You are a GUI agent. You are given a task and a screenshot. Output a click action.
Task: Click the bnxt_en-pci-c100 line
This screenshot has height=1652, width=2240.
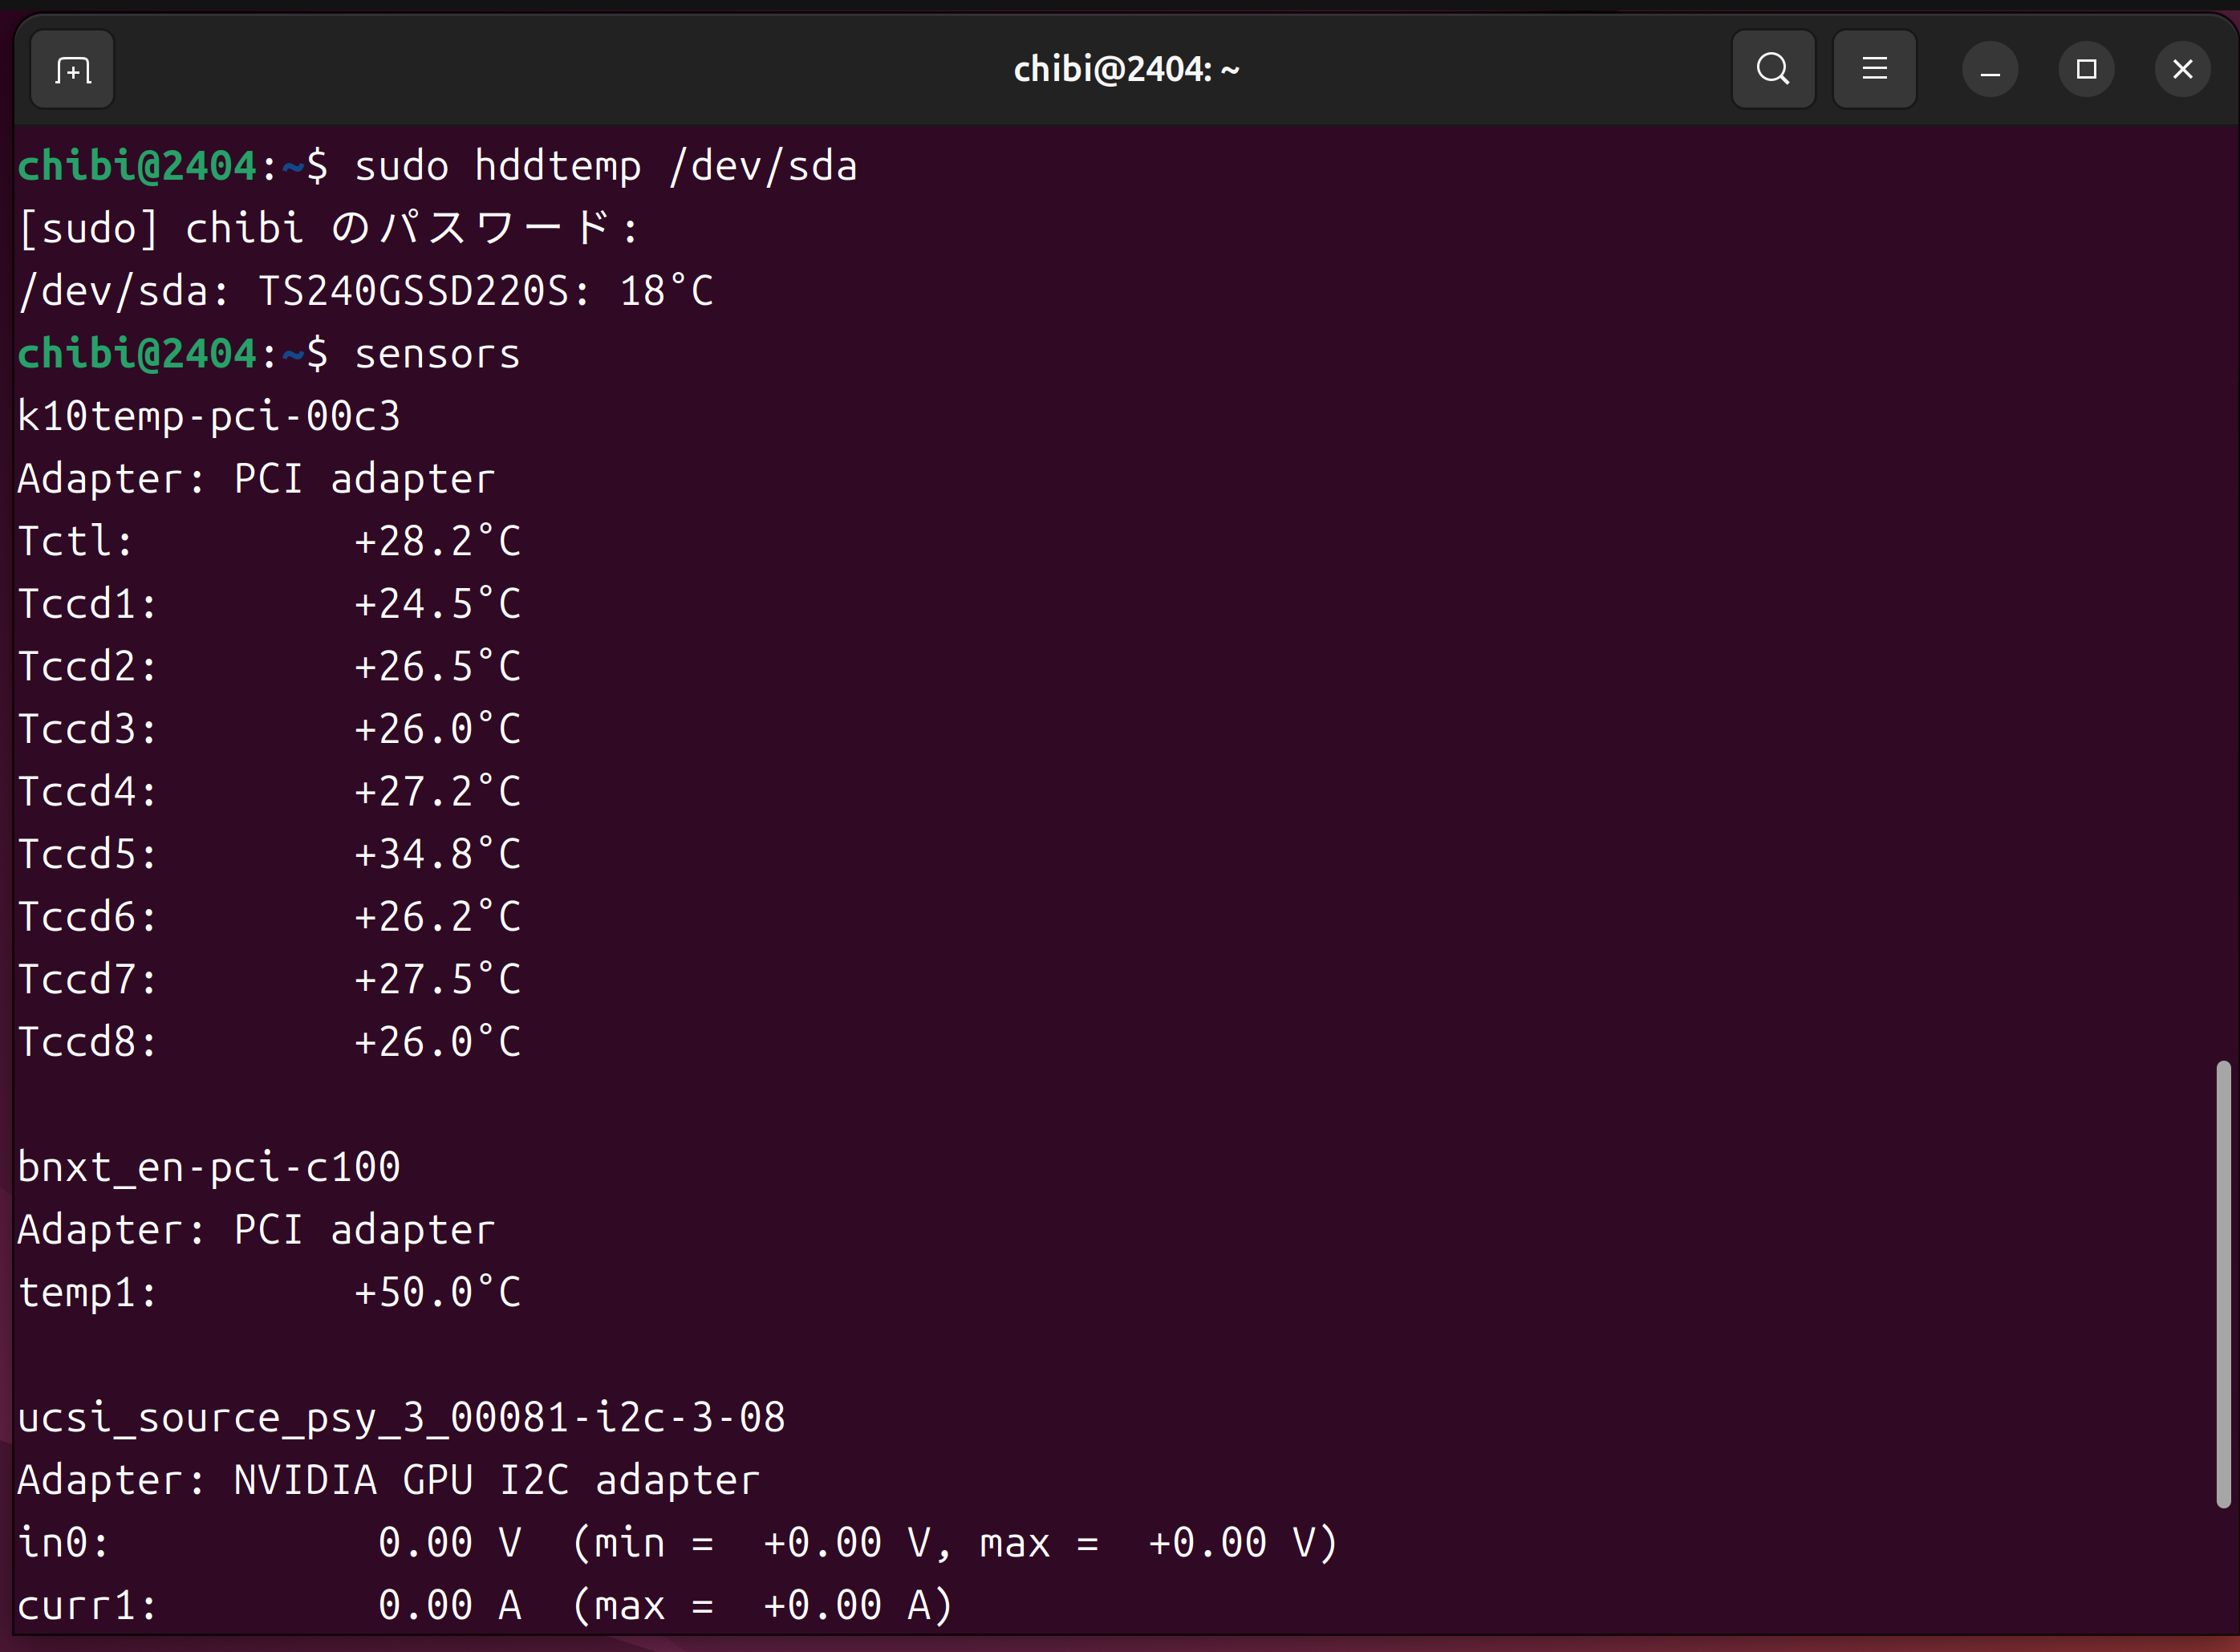(x=209, y=1168)
